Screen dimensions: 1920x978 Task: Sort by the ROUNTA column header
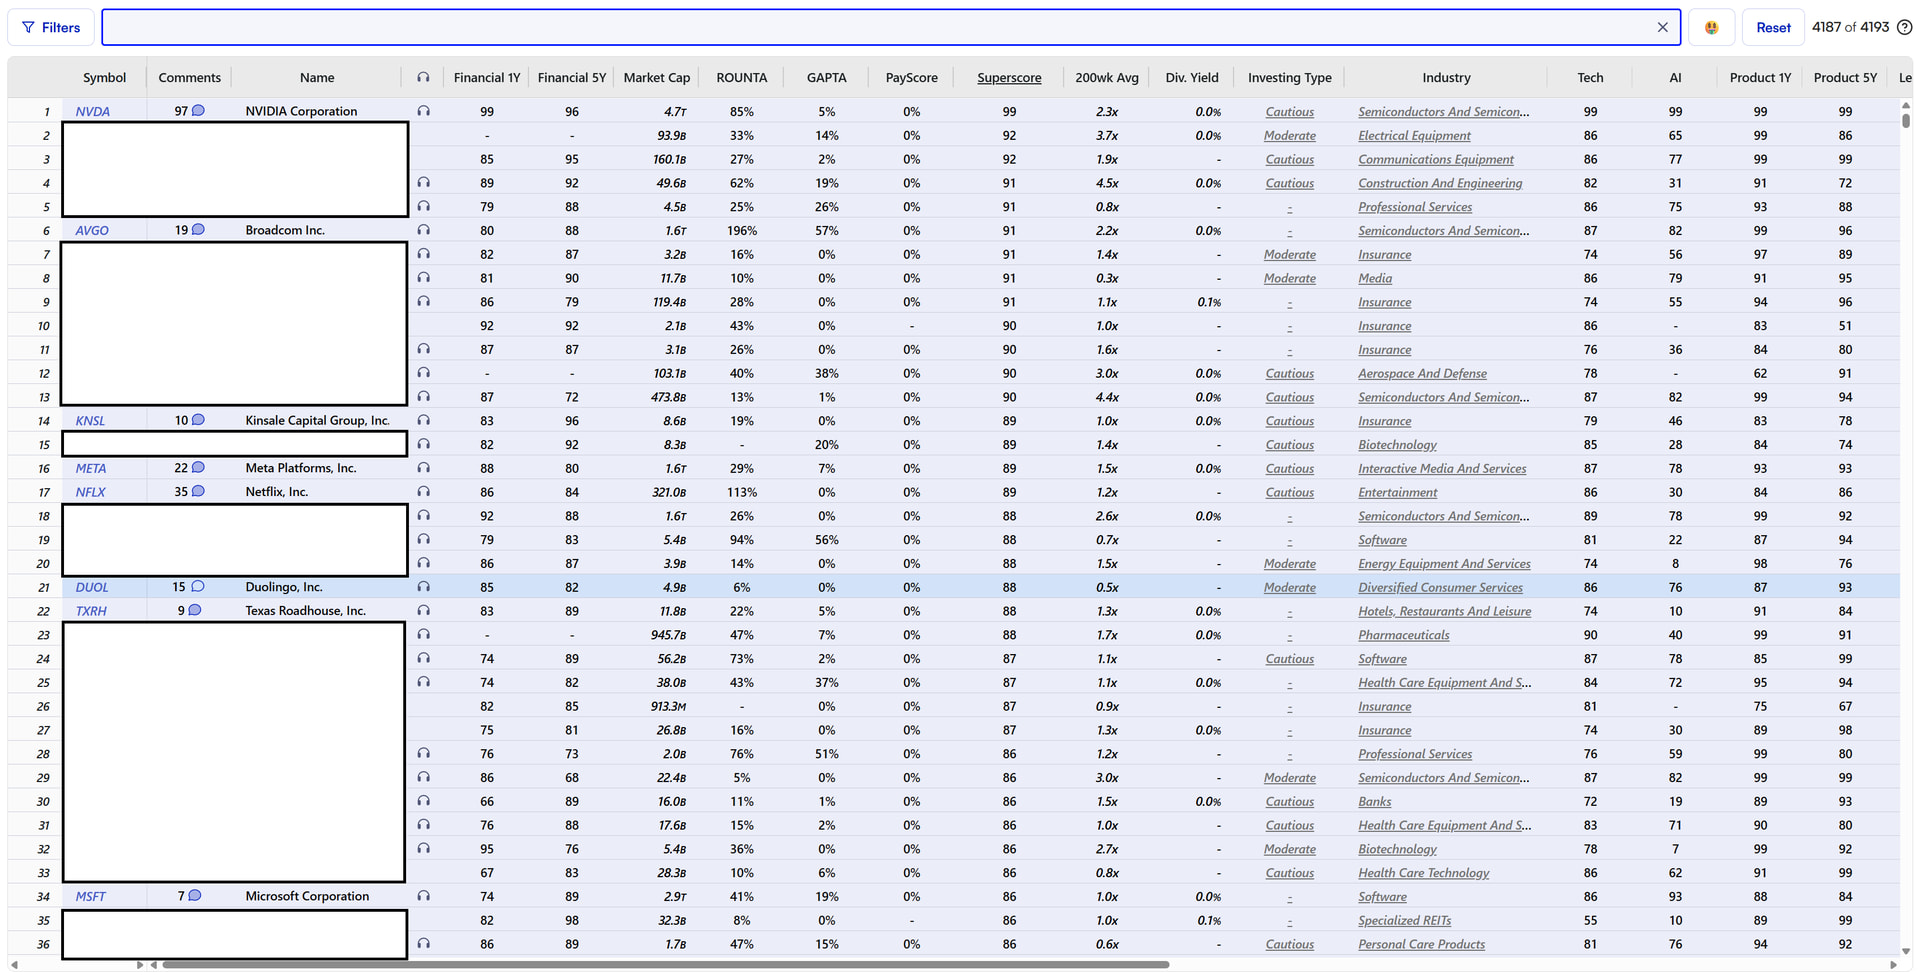[x=742, y=78]
